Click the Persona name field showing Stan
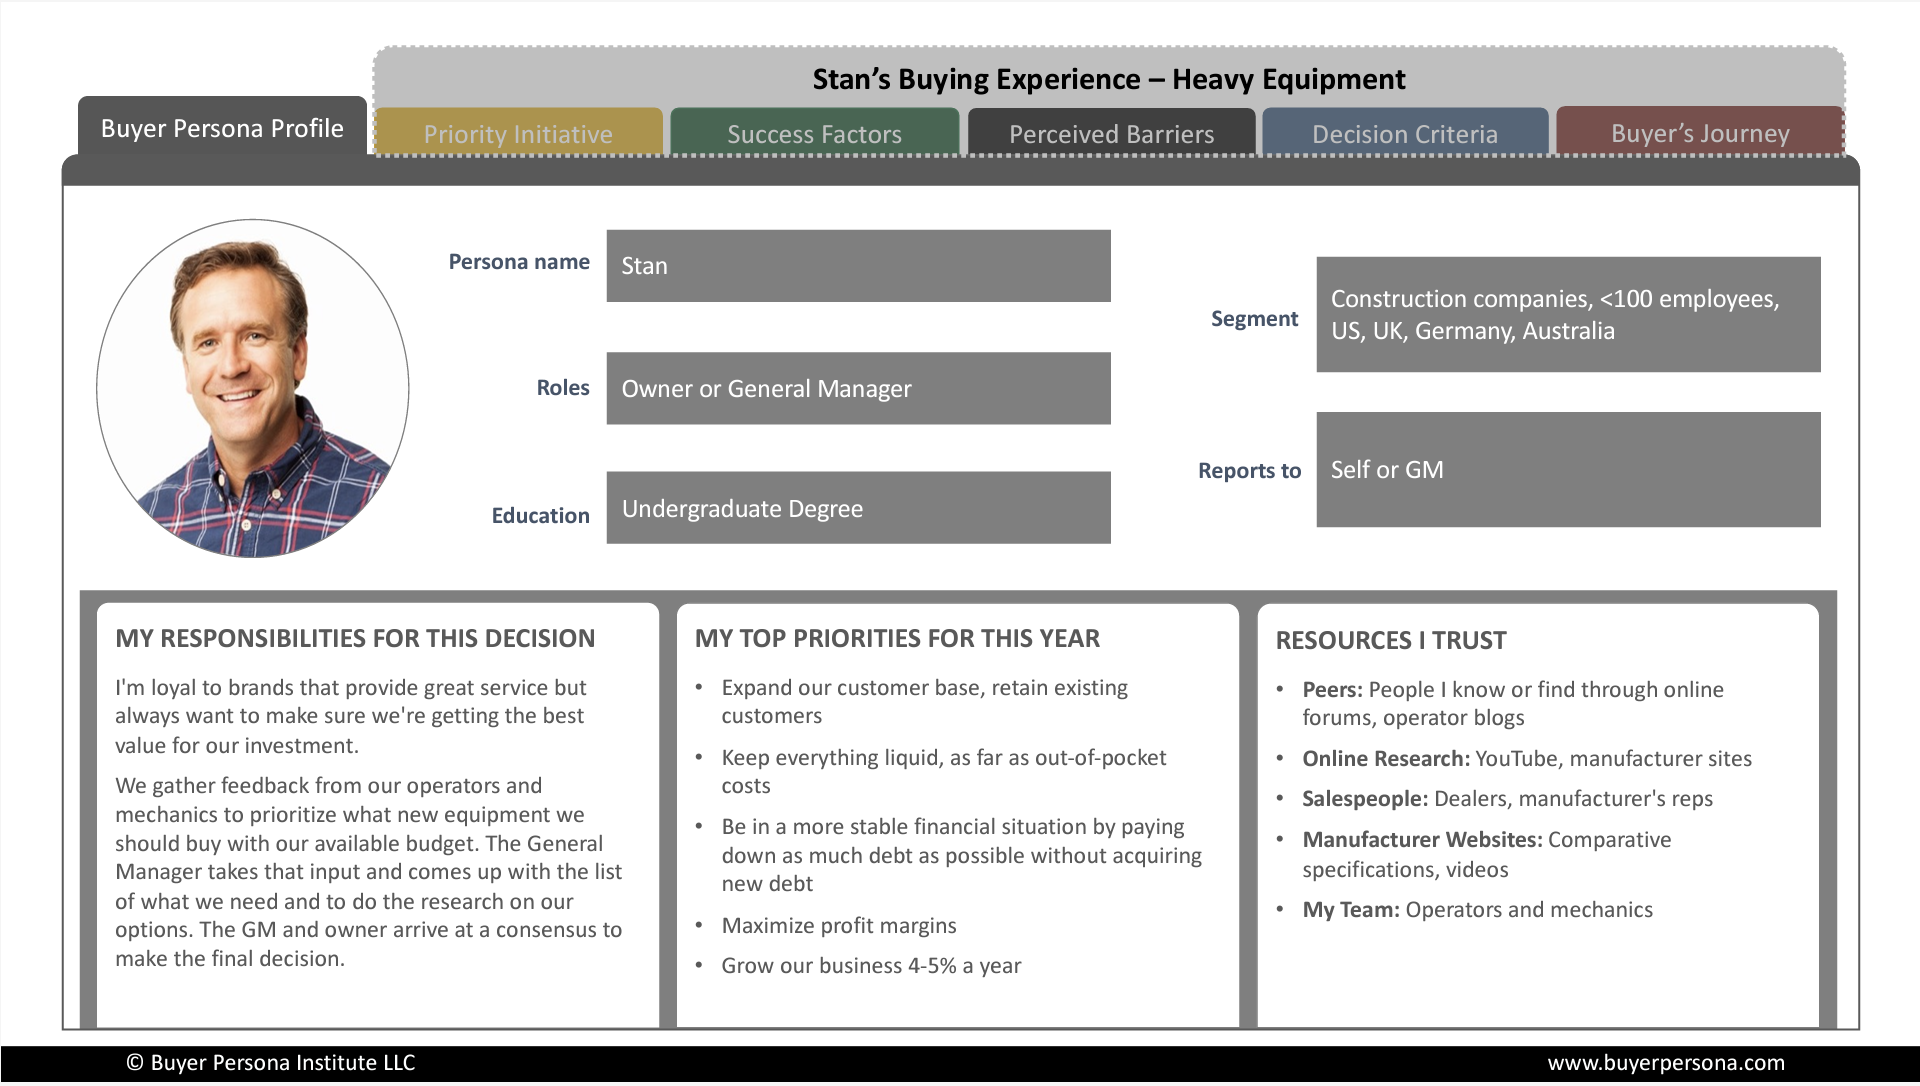This screenshot has width=1920, height=1086. pyautogui.click(x=858, y=265)
